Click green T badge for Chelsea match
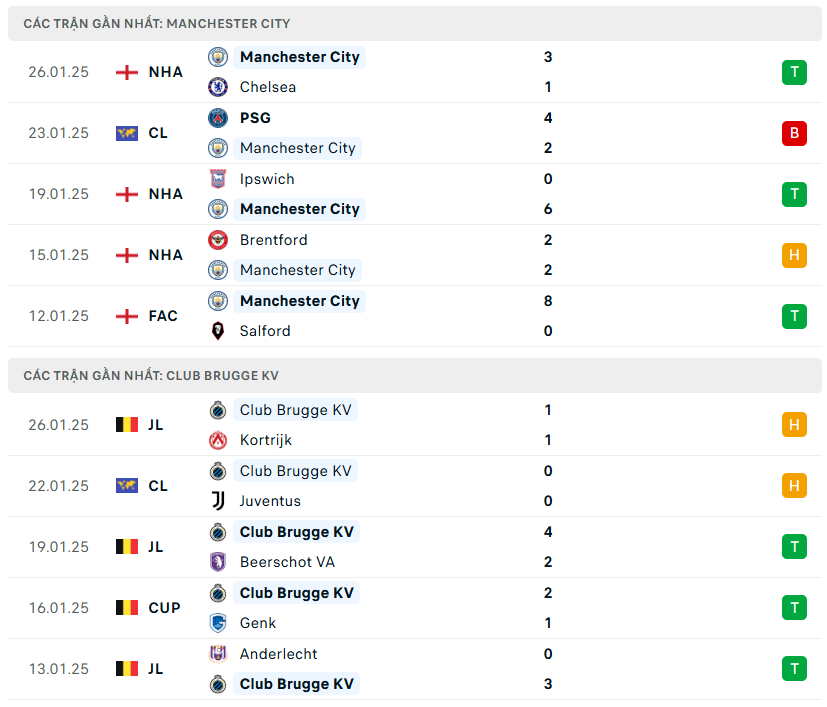Screen dimensions: 827x707 pos(794,72)
